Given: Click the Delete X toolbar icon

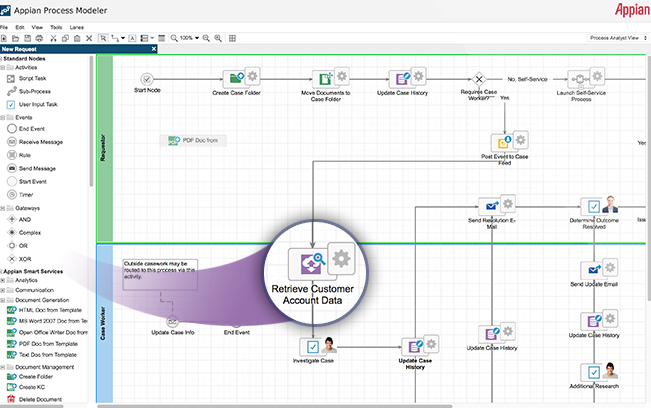Looking at the screenshot, I should click(89, 38).
